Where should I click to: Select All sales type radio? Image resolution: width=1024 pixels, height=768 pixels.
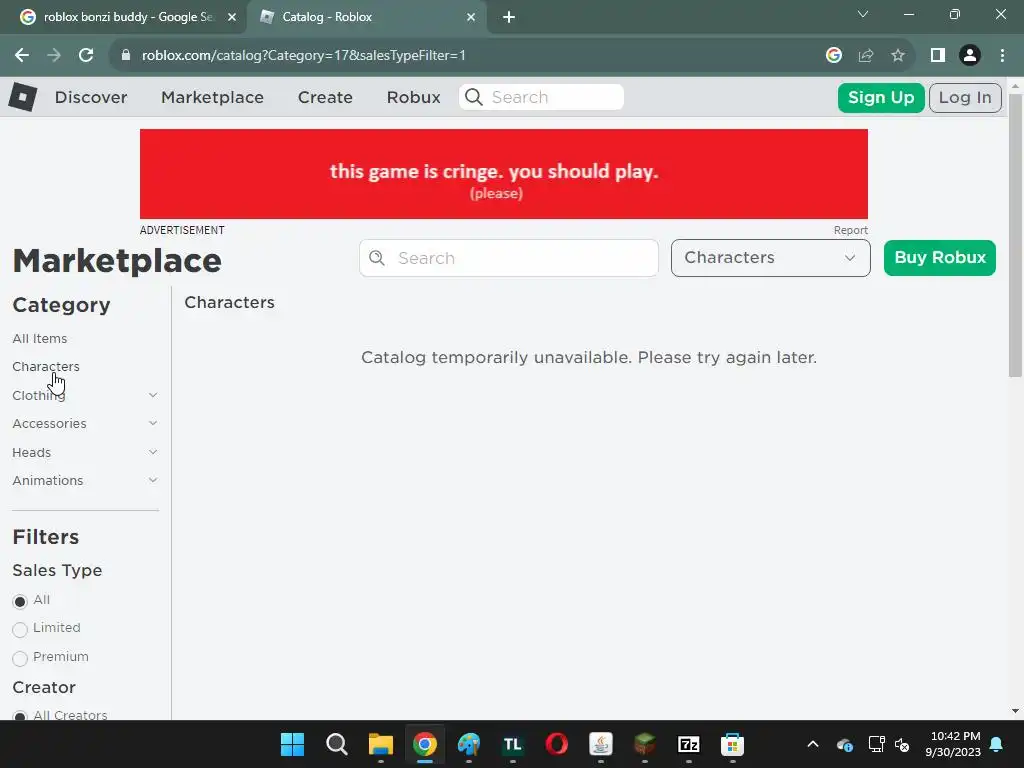[x=20, y=601]
